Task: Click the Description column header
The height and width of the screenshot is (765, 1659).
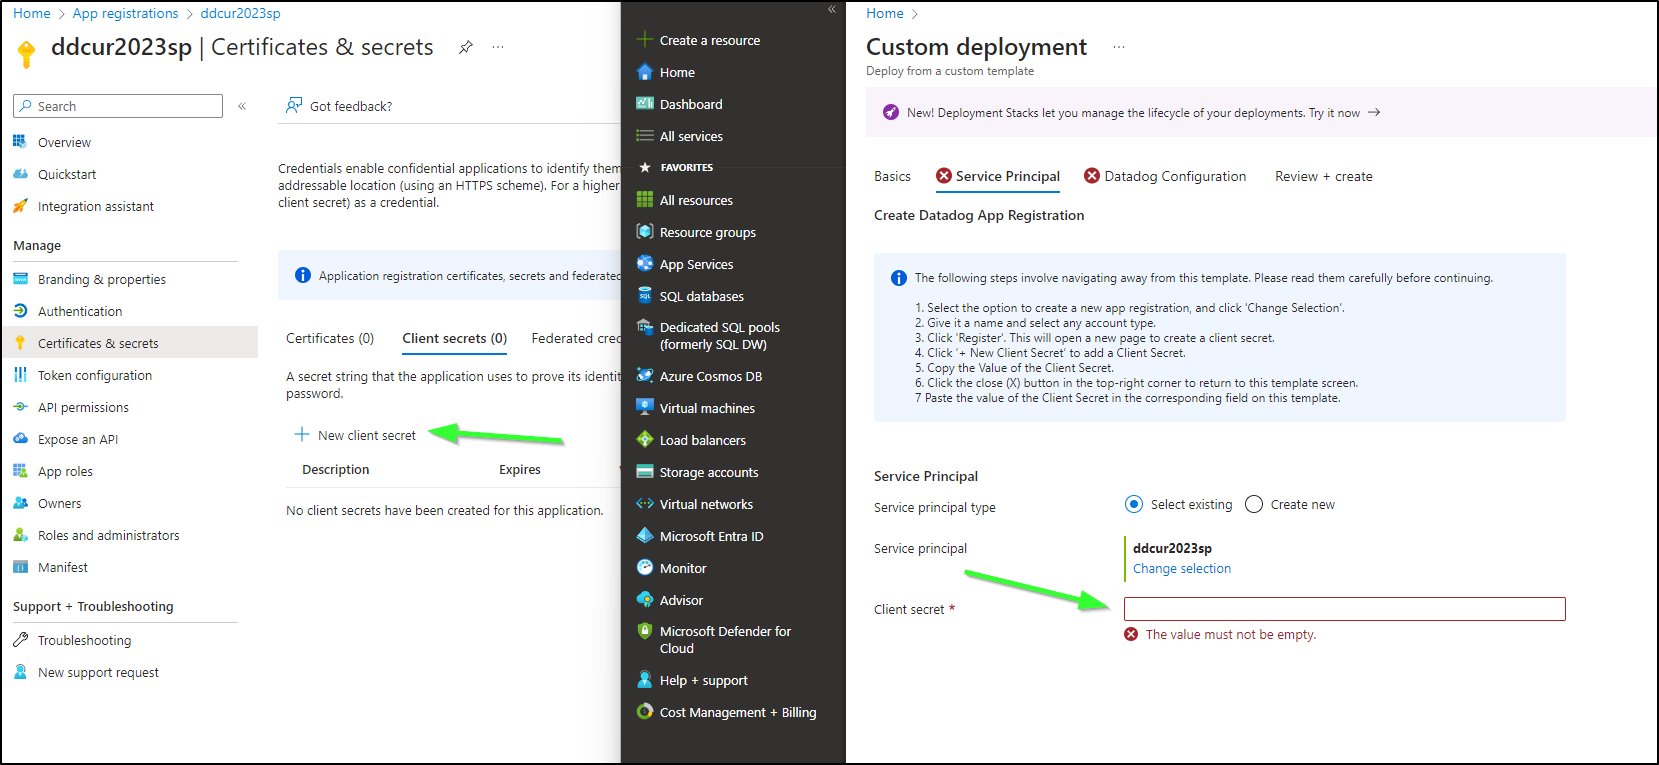Action: tap(336, 469)
